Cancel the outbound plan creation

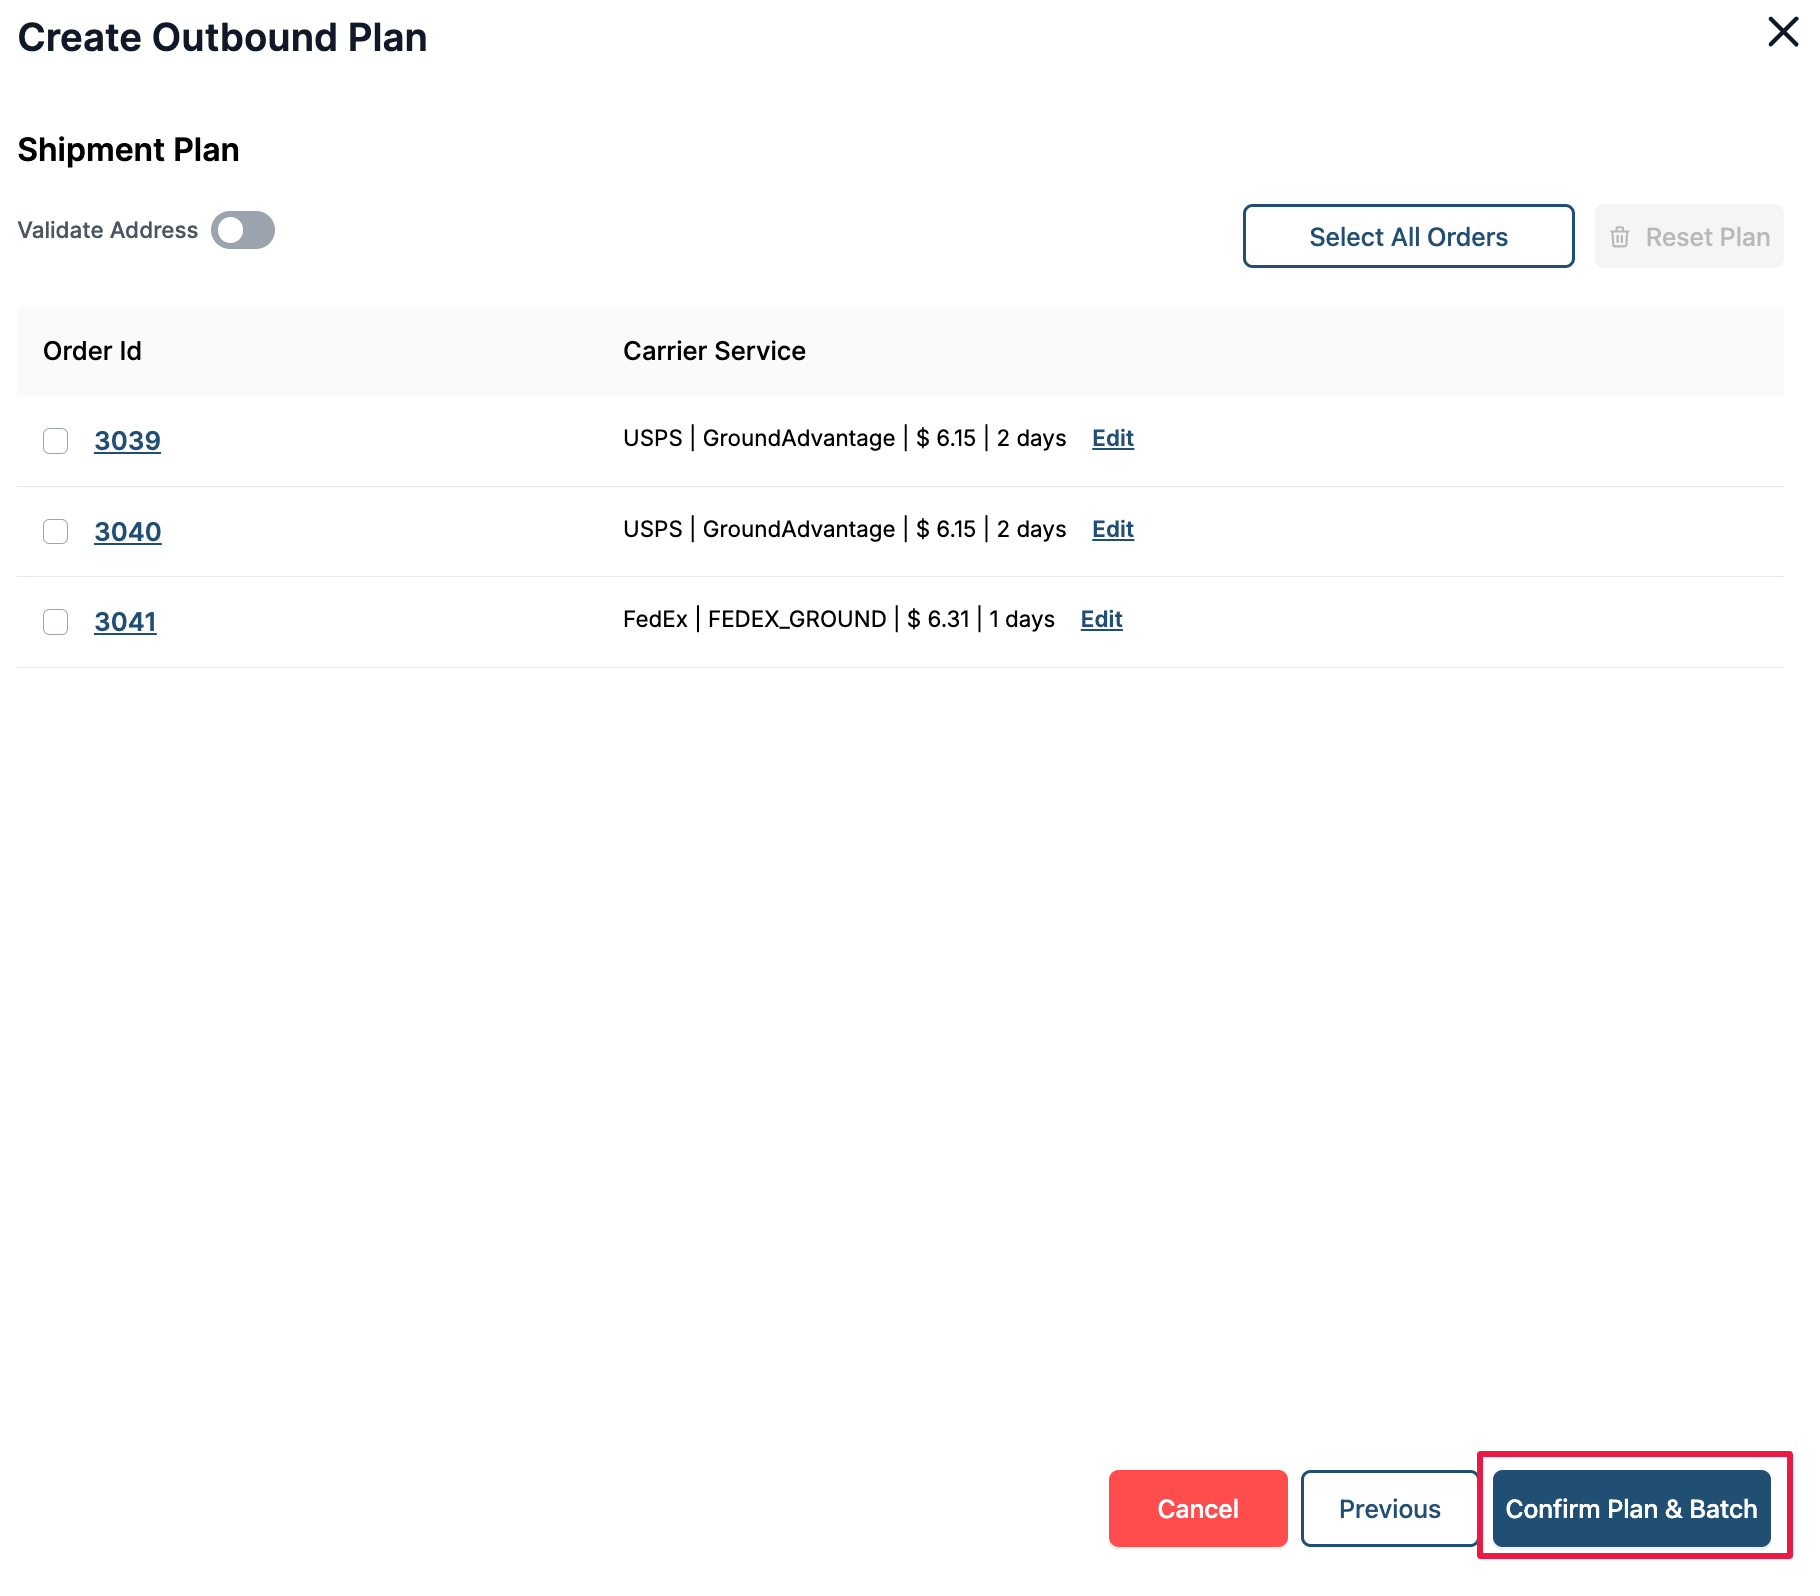click(x=1197, y=1508)
